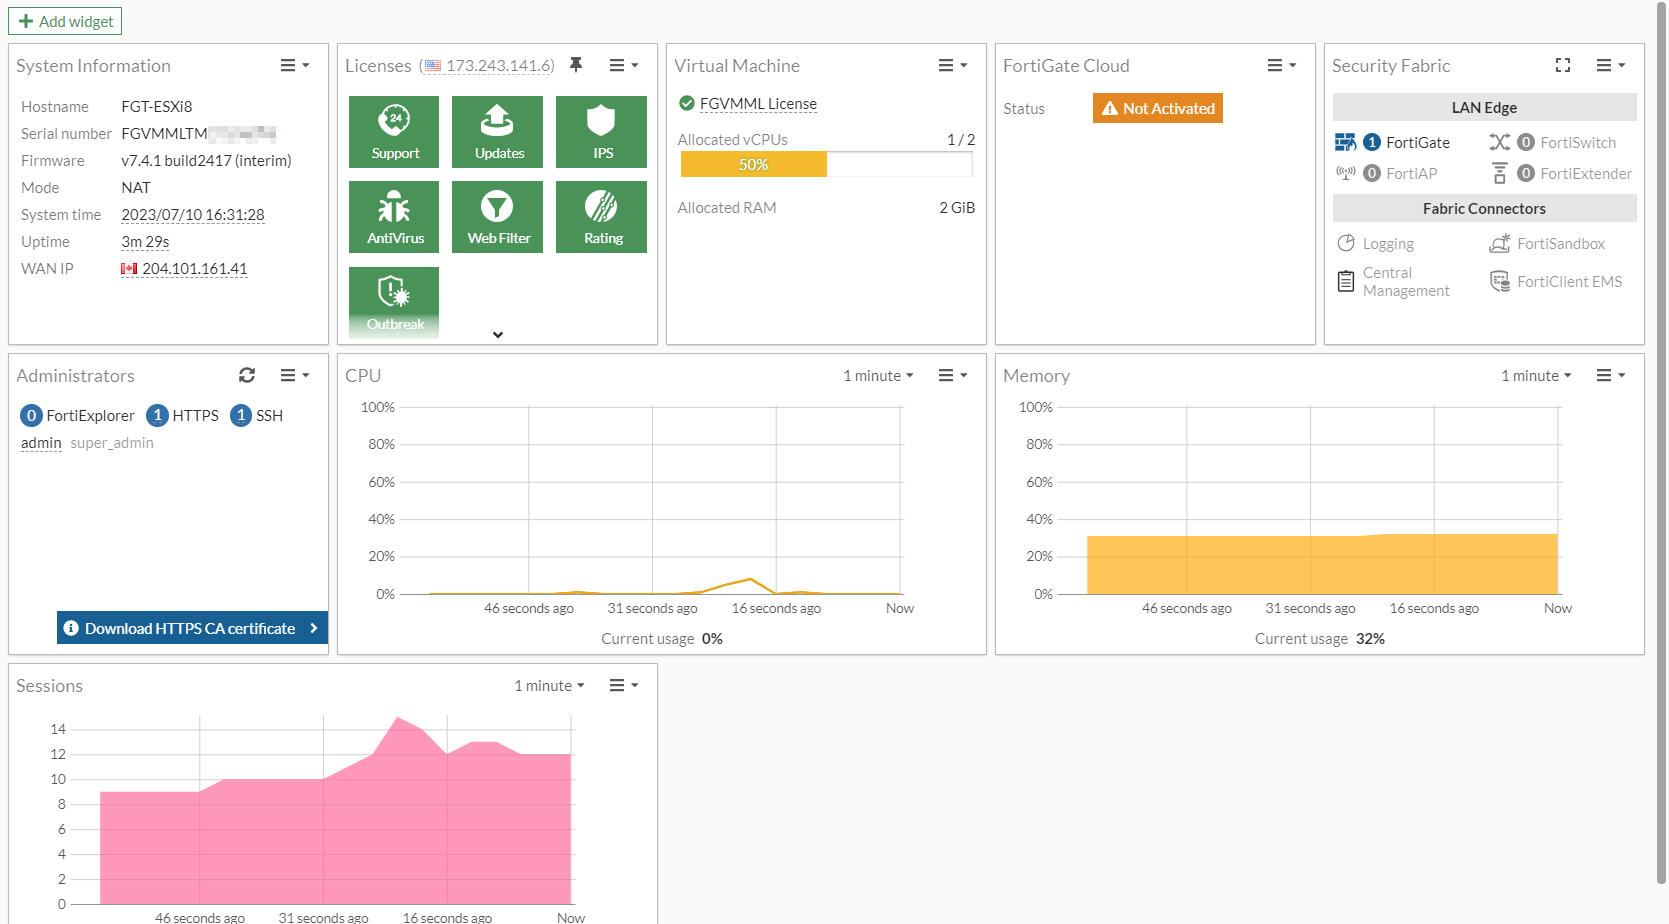Open the Web Filter license tile
Viewport: 1669px width, 924px height.
click(497, 216)
